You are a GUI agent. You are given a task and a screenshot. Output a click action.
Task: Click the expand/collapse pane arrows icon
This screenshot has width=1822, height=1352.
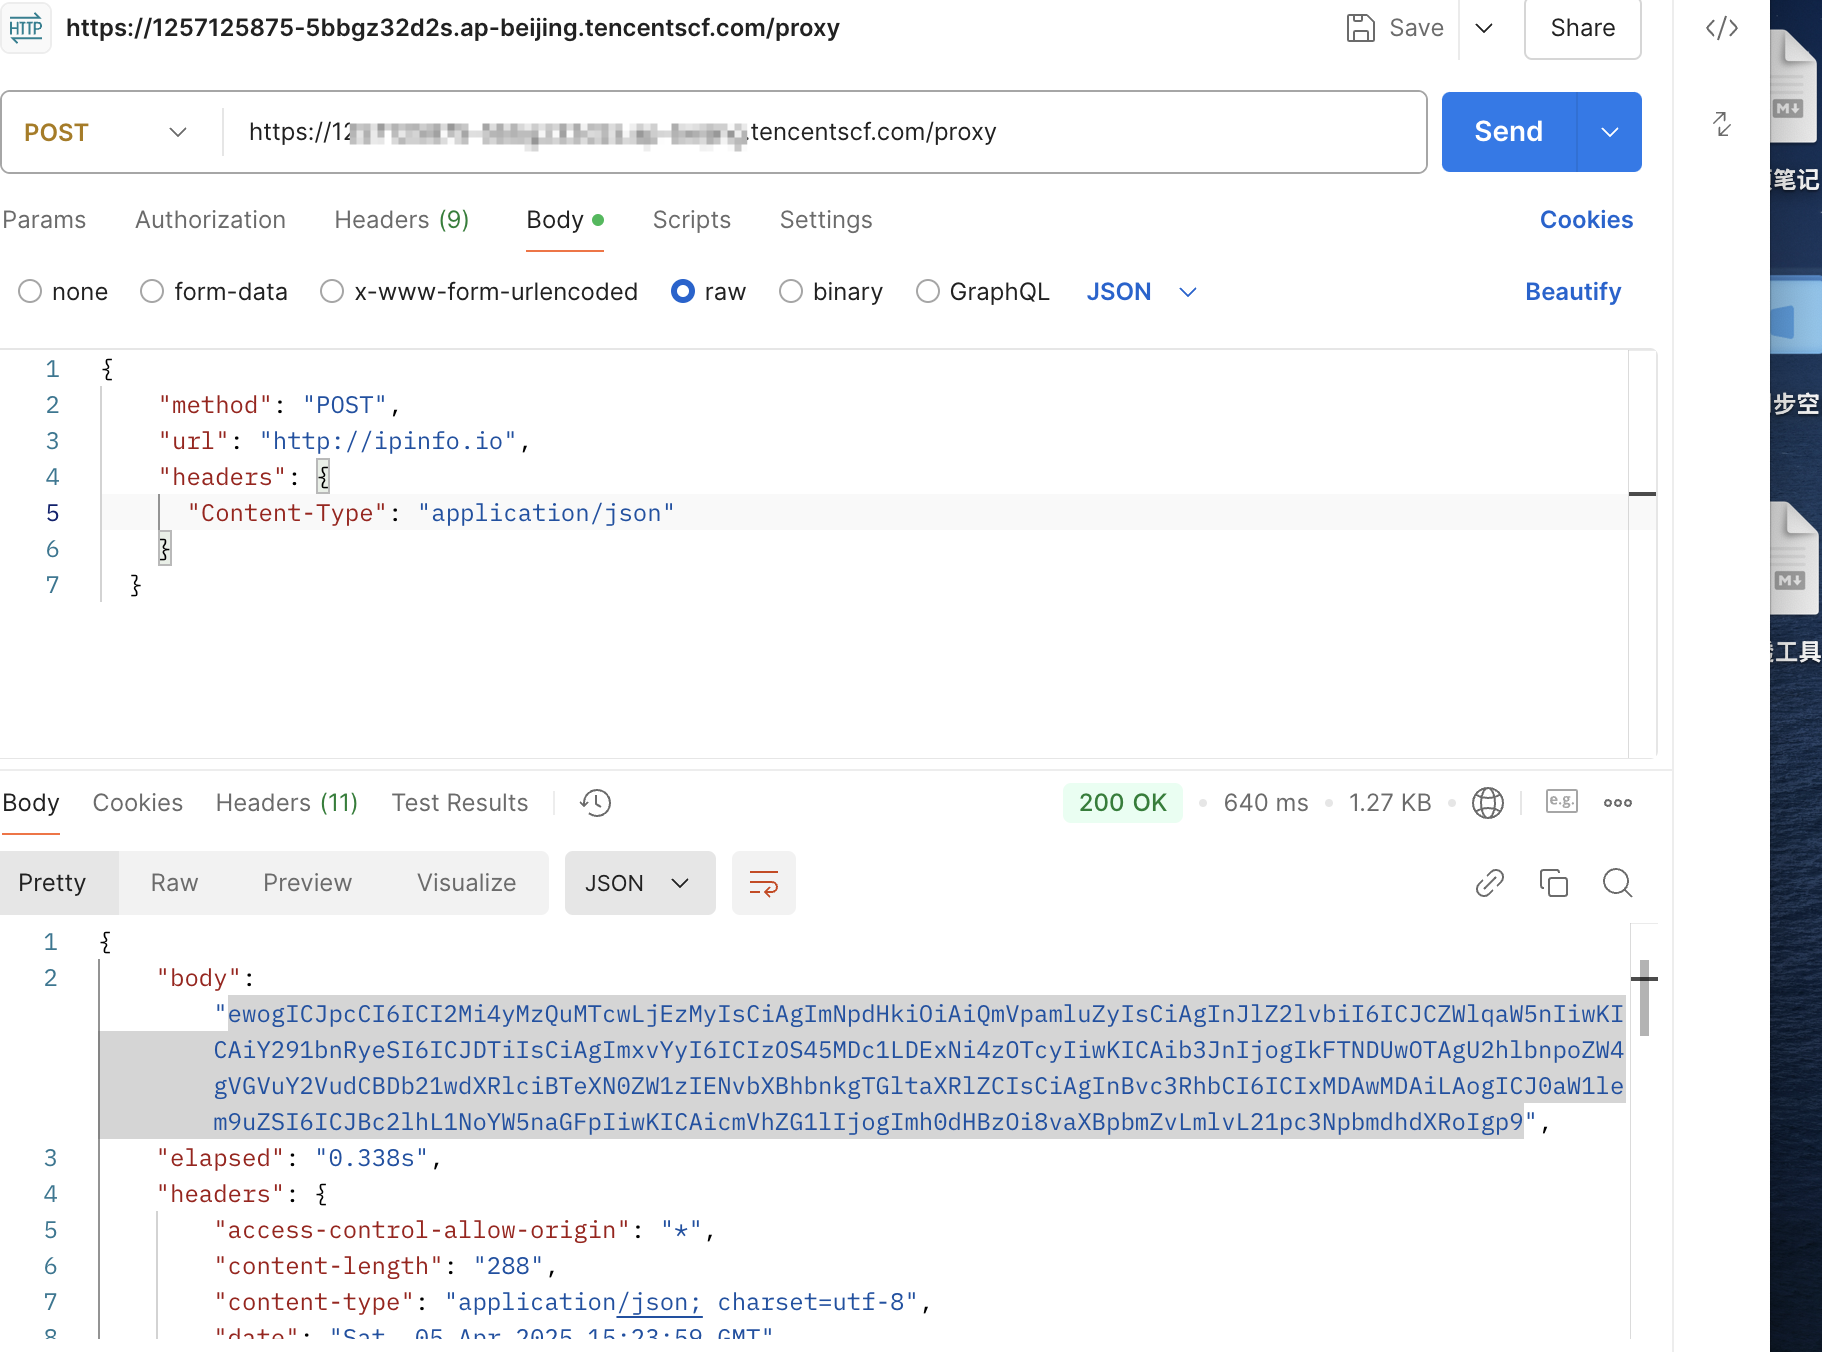(x=1721, y=124)
